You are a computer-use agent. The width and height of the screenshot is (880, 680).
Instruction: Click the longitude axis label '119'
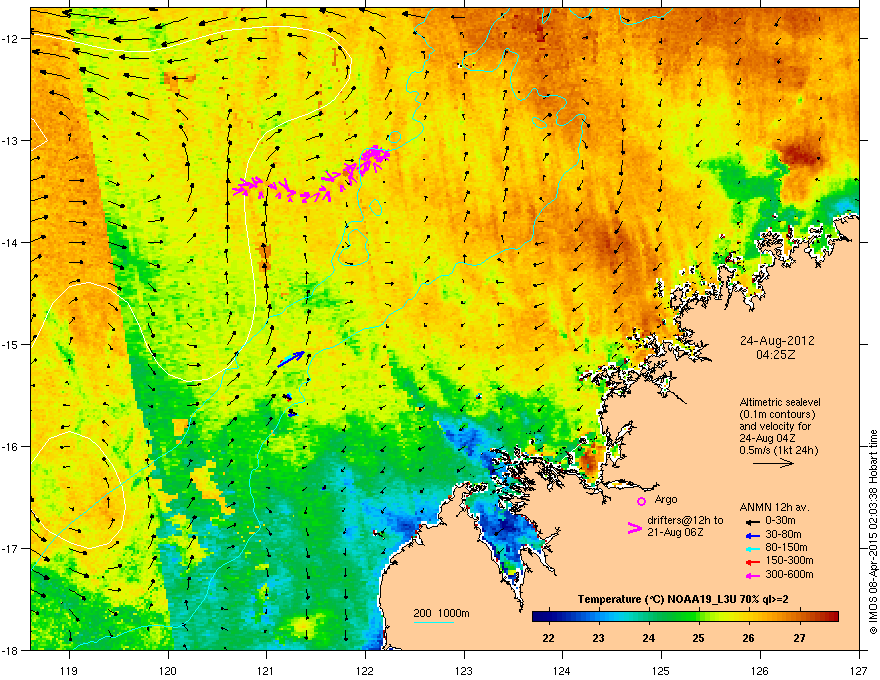coord(69,670)
